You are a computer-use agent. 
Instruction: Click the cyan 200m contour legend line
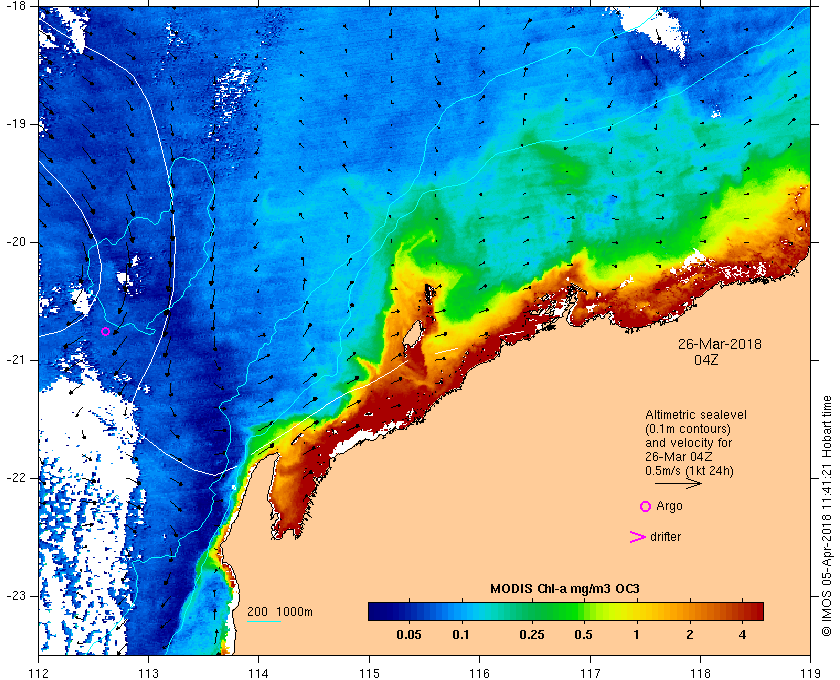coord(264,622)
